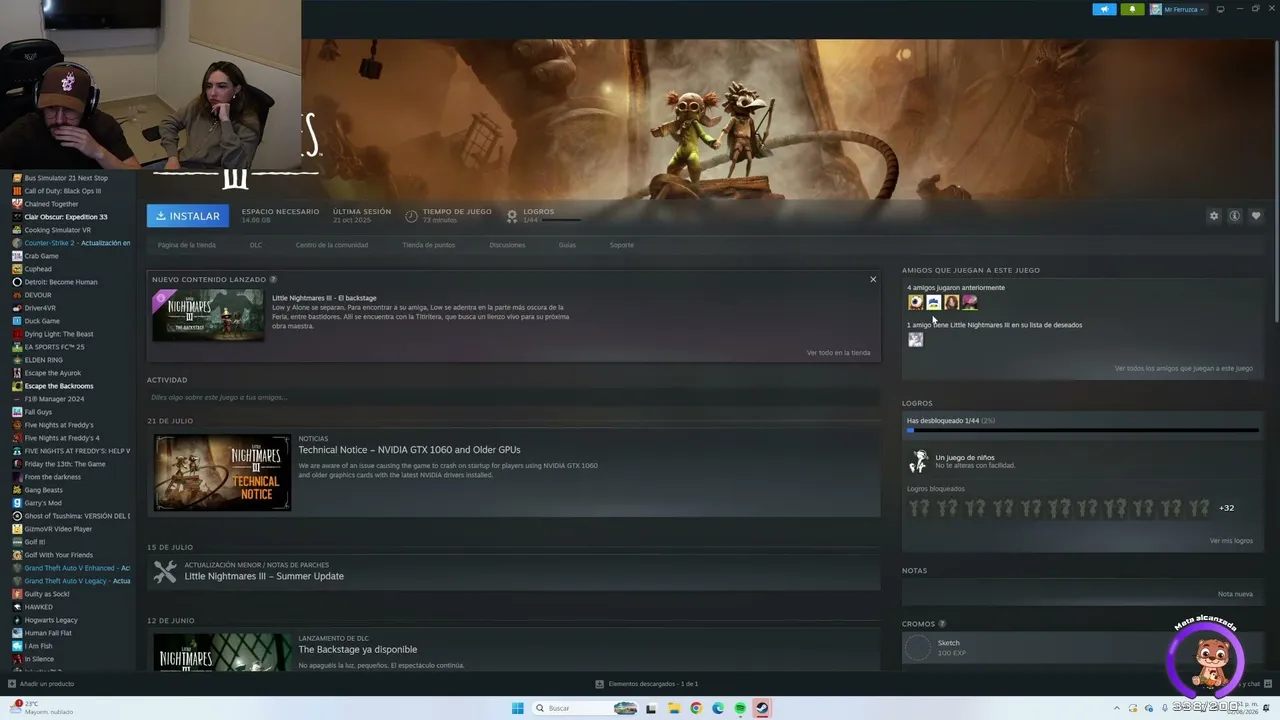Select Clair Obscur: Expedition 33 in library
This screenshot has height=720, width=1280.
66,217
